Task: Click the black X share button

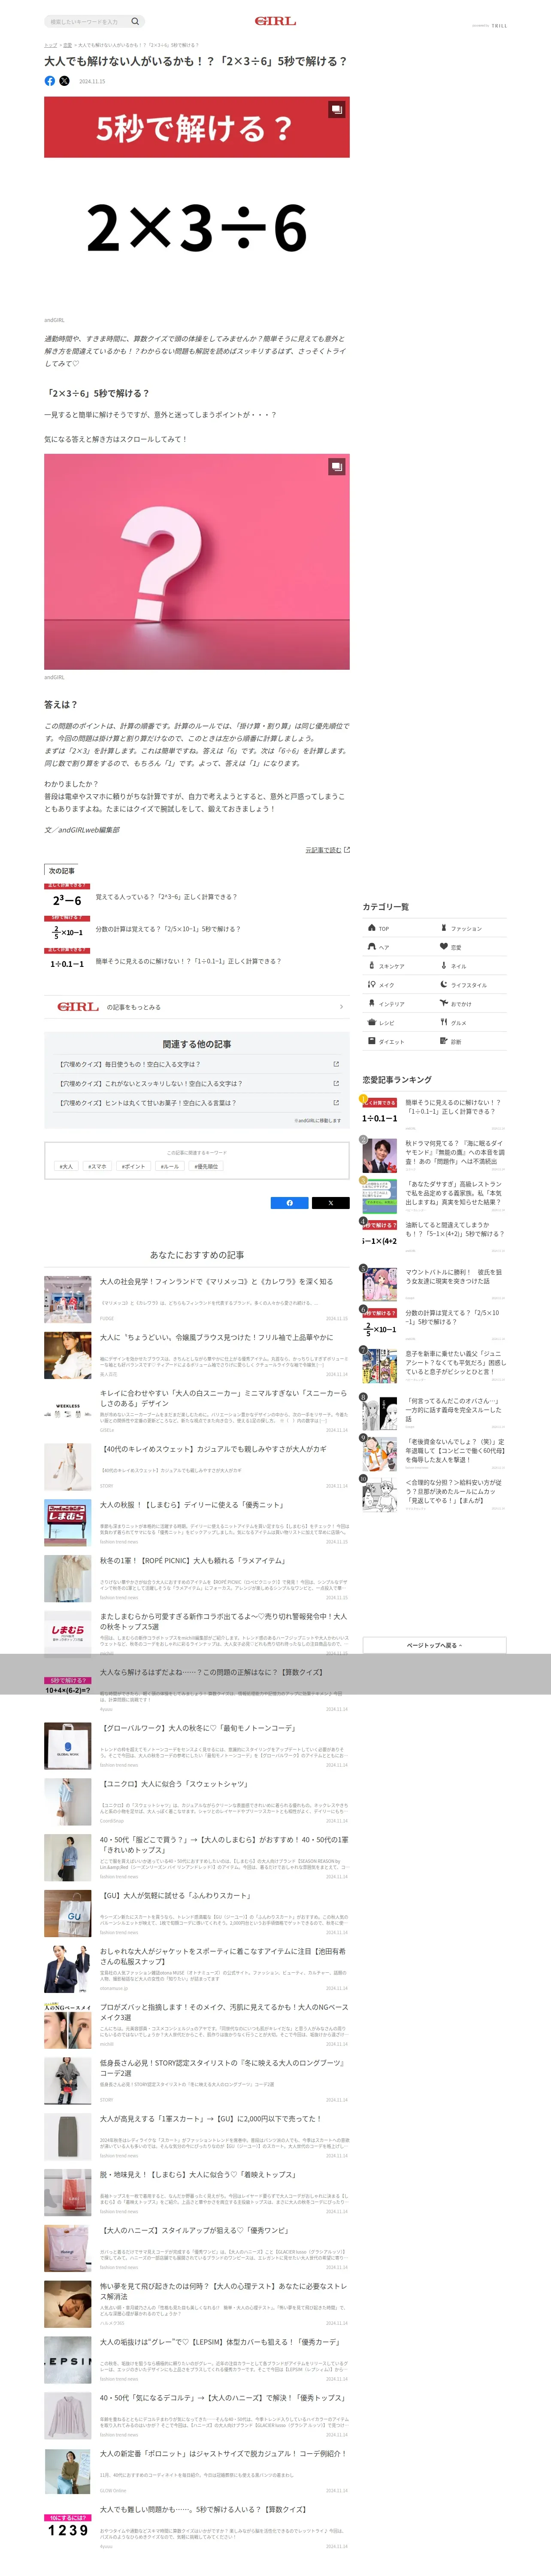Action: tap(331, 1203)
